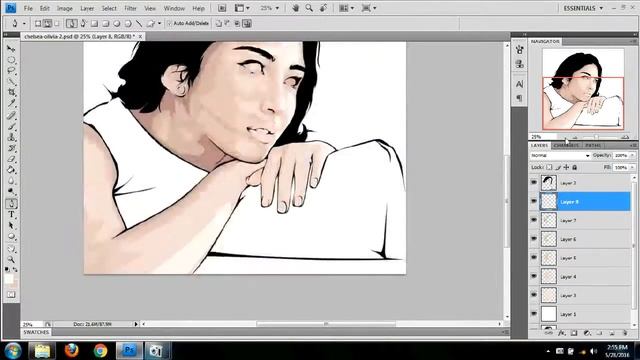This screenshot has width=640, height=360.
Task: Hide Layer 7 using its eye icon
Action: click(x=534, y=220)
